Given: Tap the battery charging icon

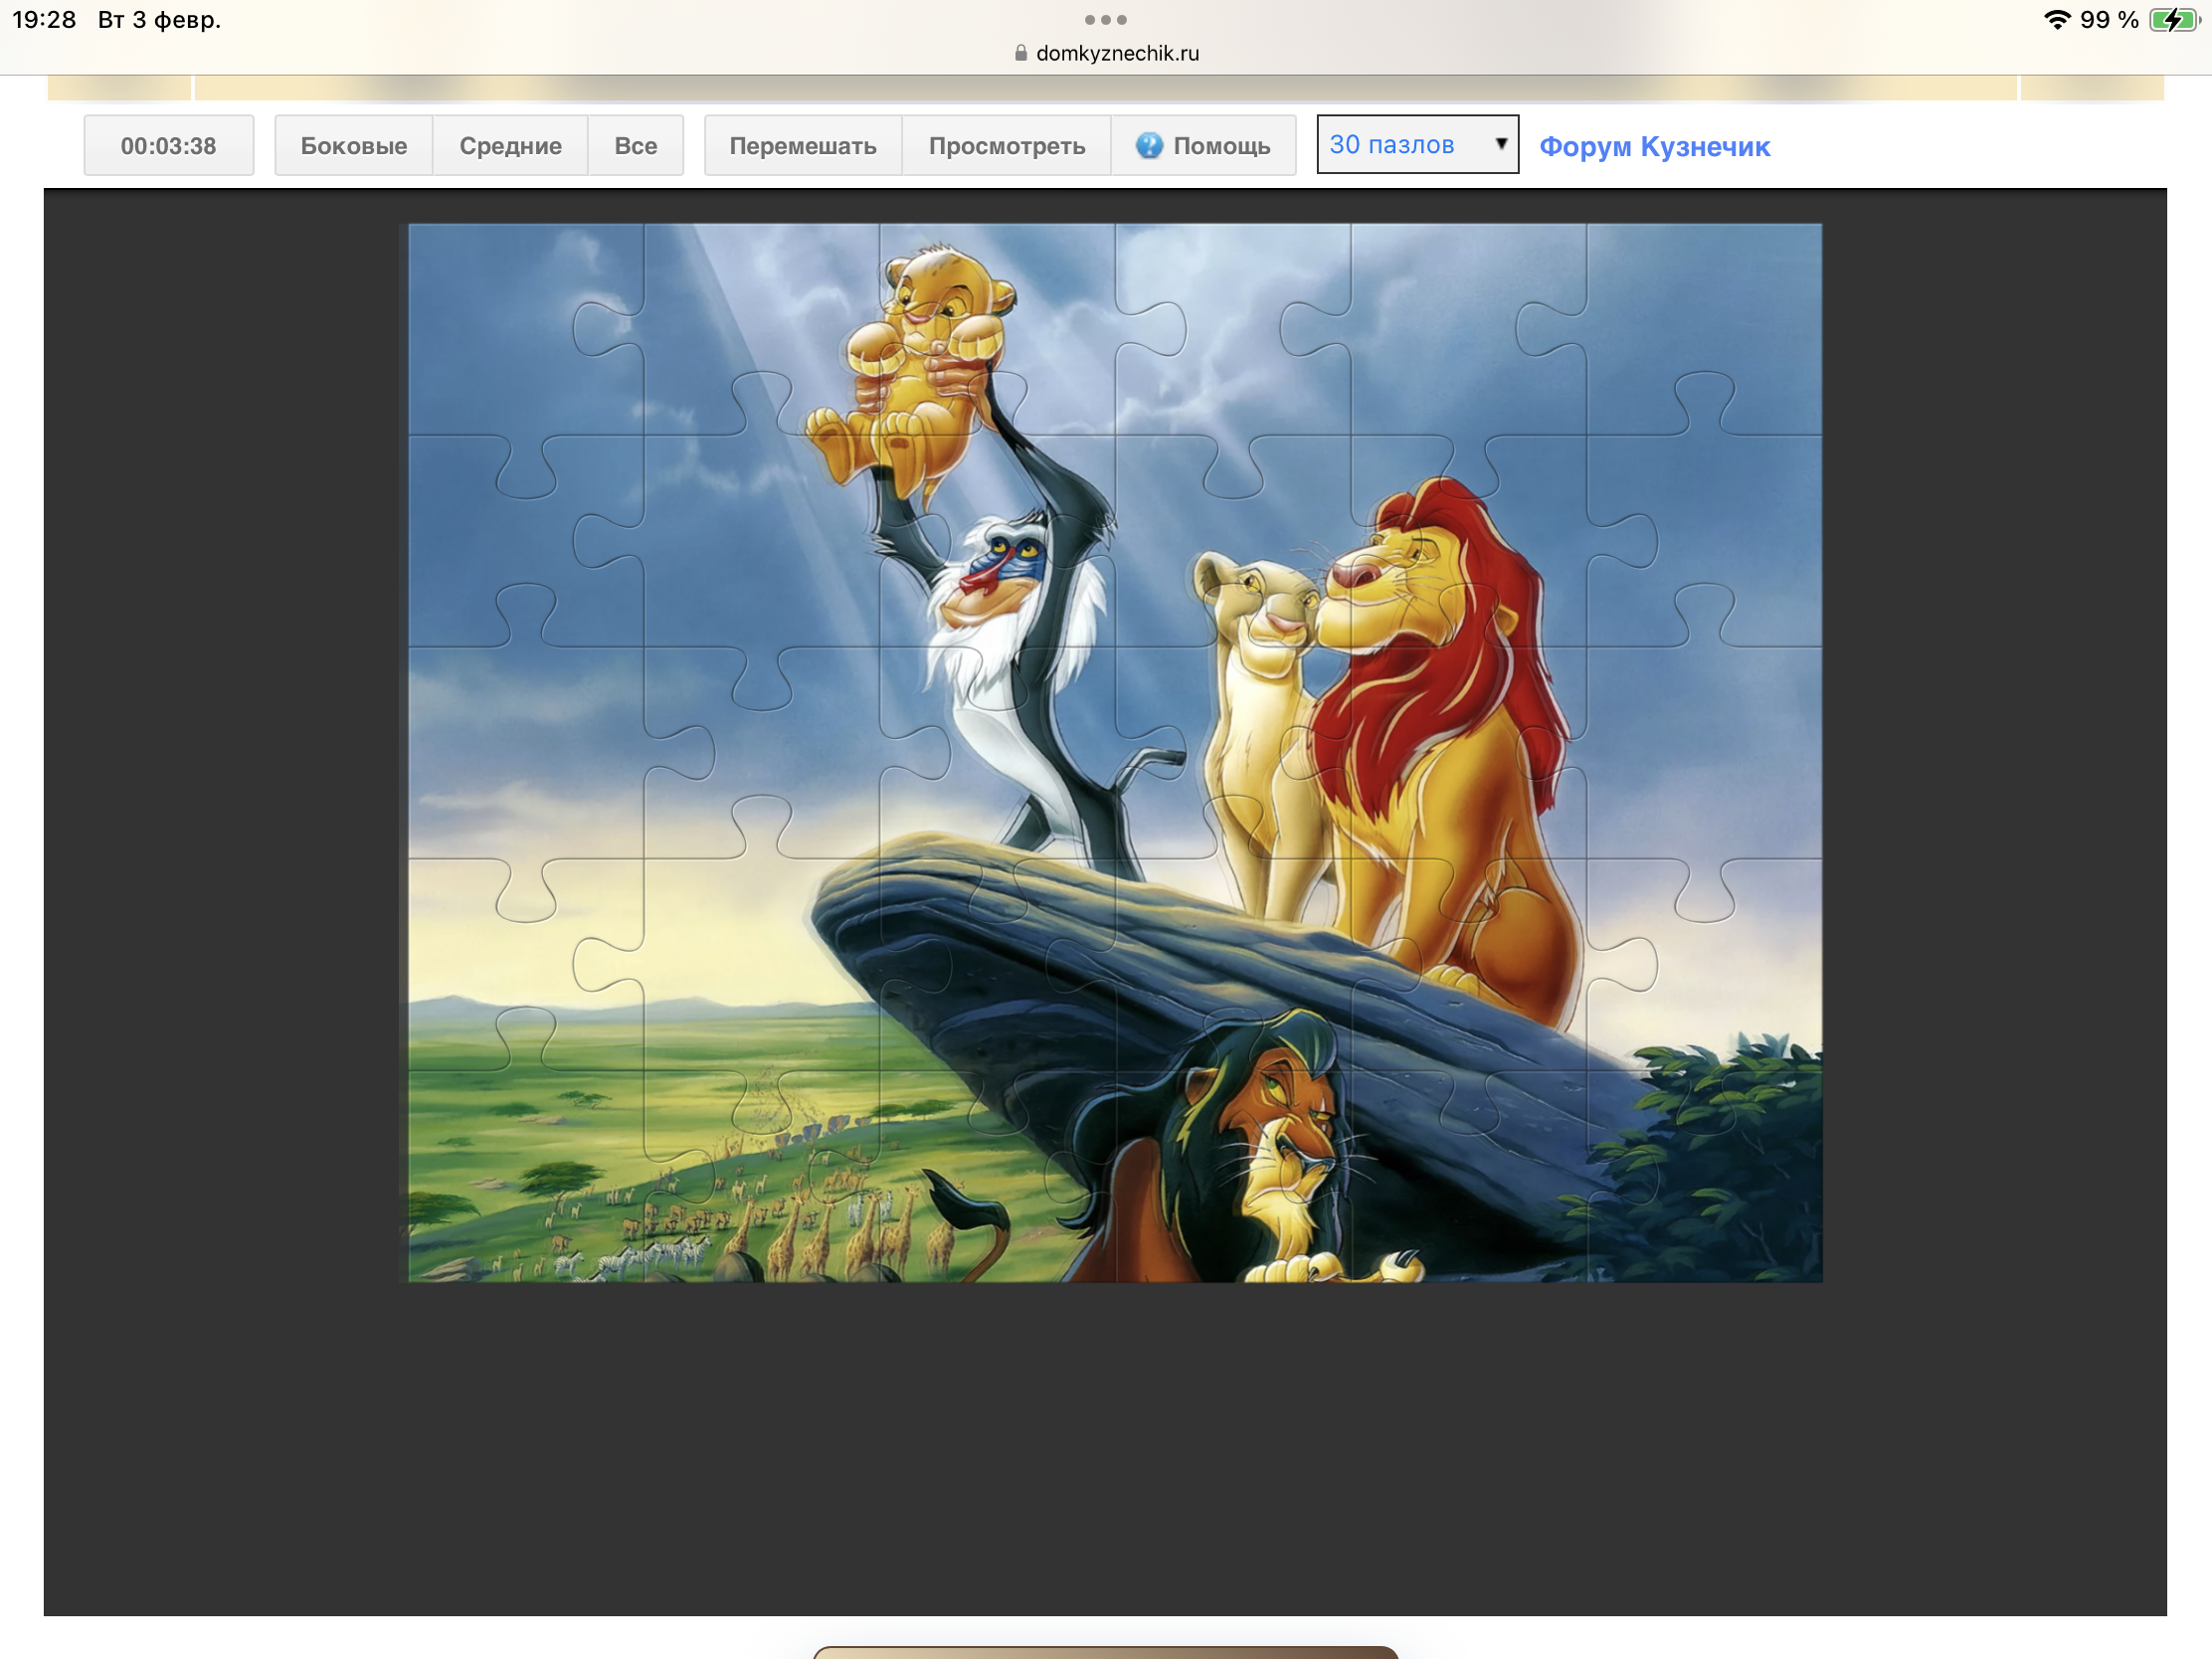Looking at the screenshot, I should (2173, 20).
